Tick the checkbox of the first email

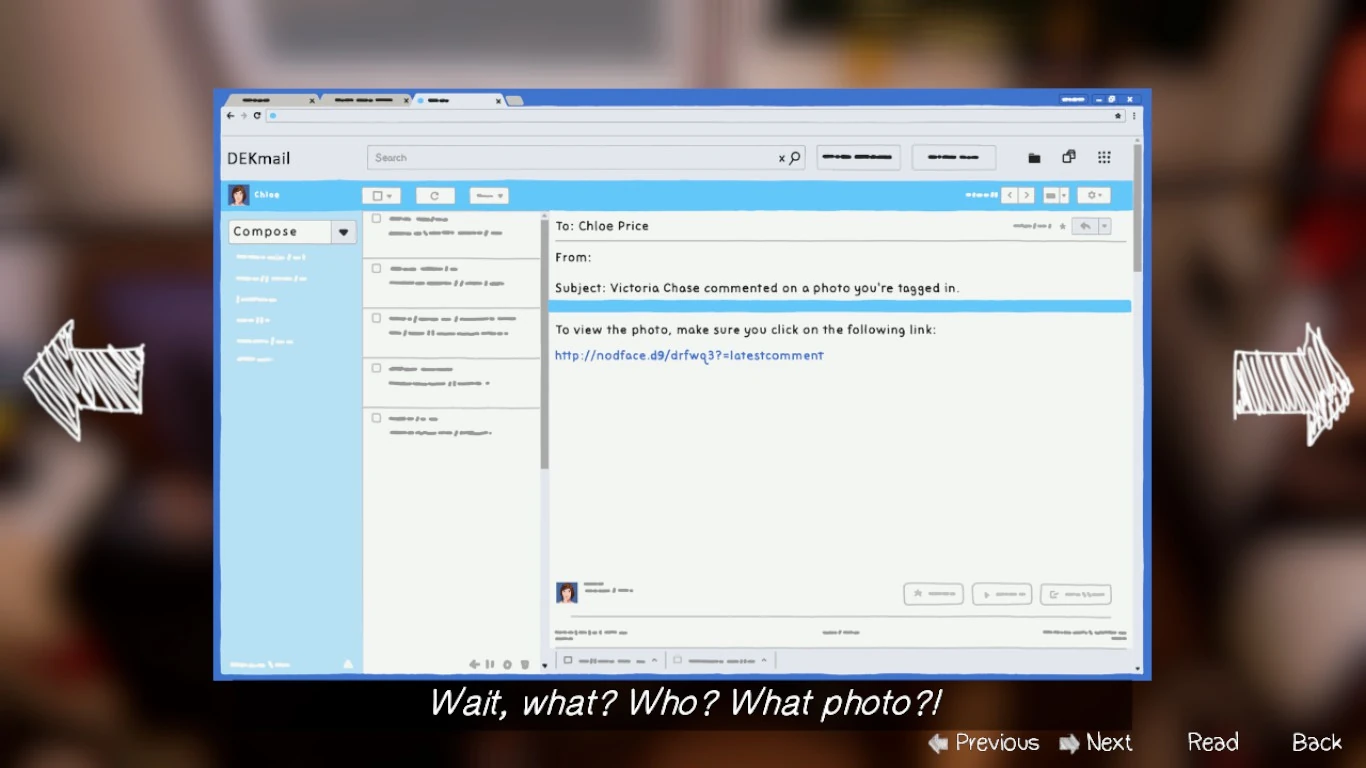pos(377,218)
